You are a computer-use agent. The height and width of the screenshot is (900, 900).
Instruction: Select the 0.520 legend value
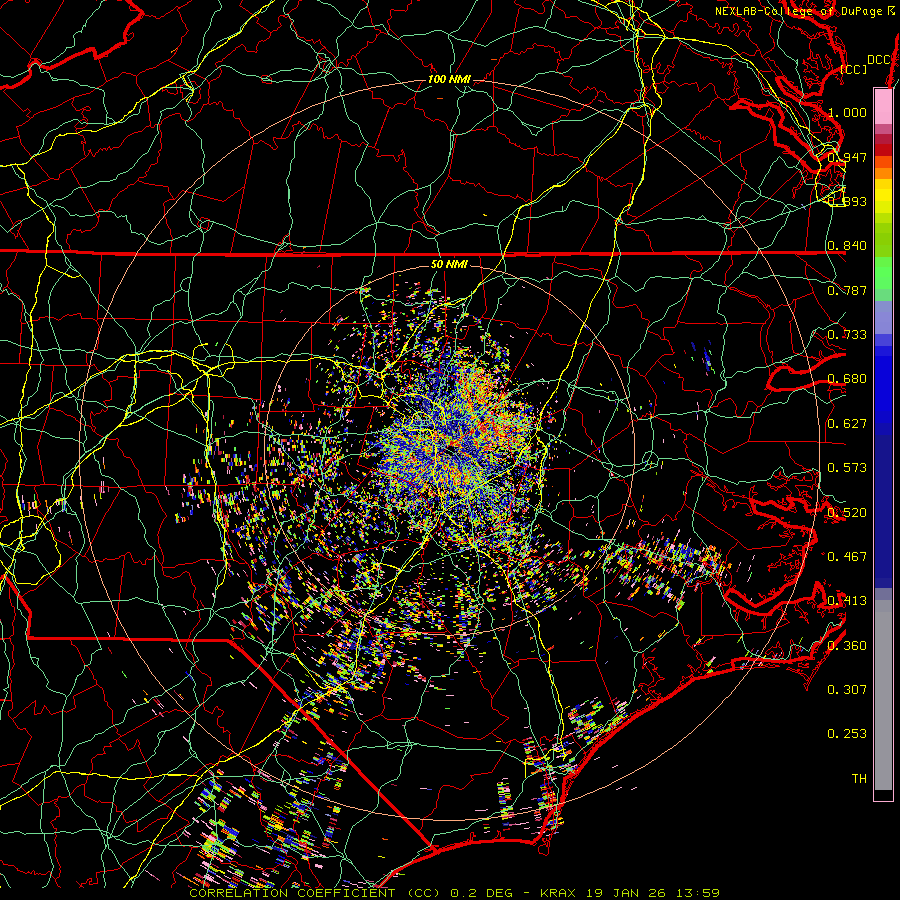tap(847, 513)
